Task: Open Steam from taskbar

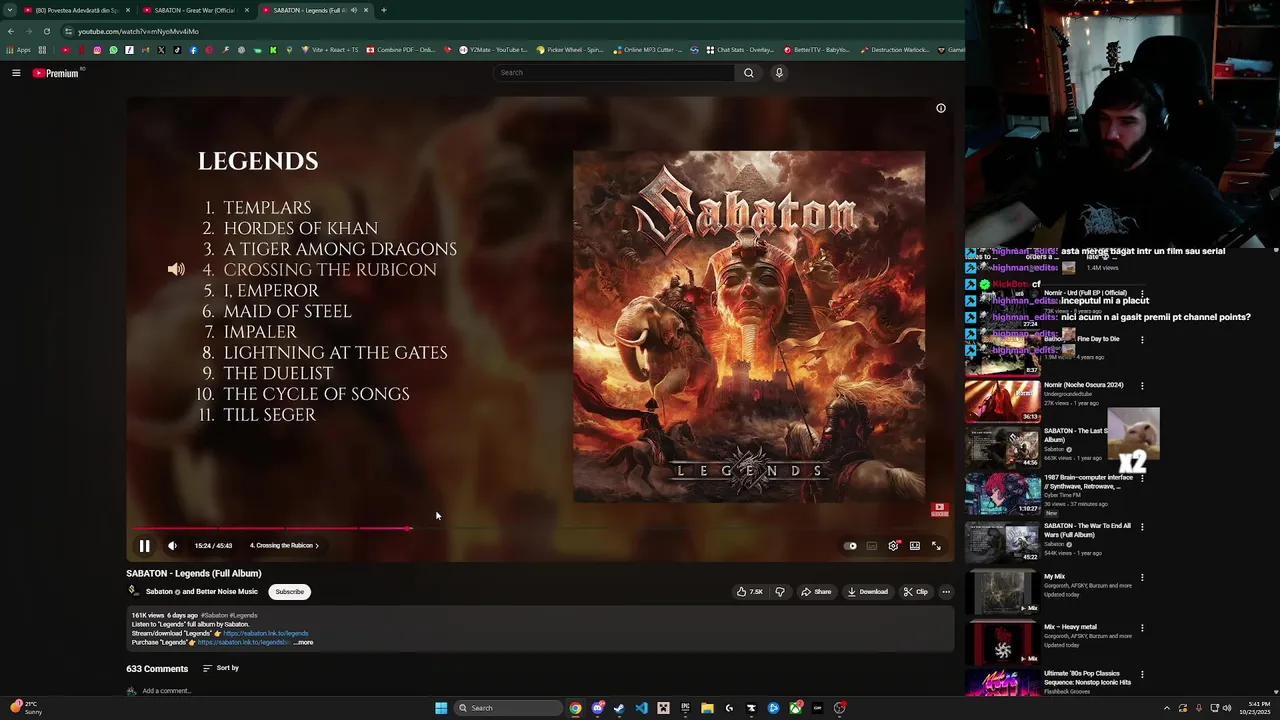Action: [619, 708]
